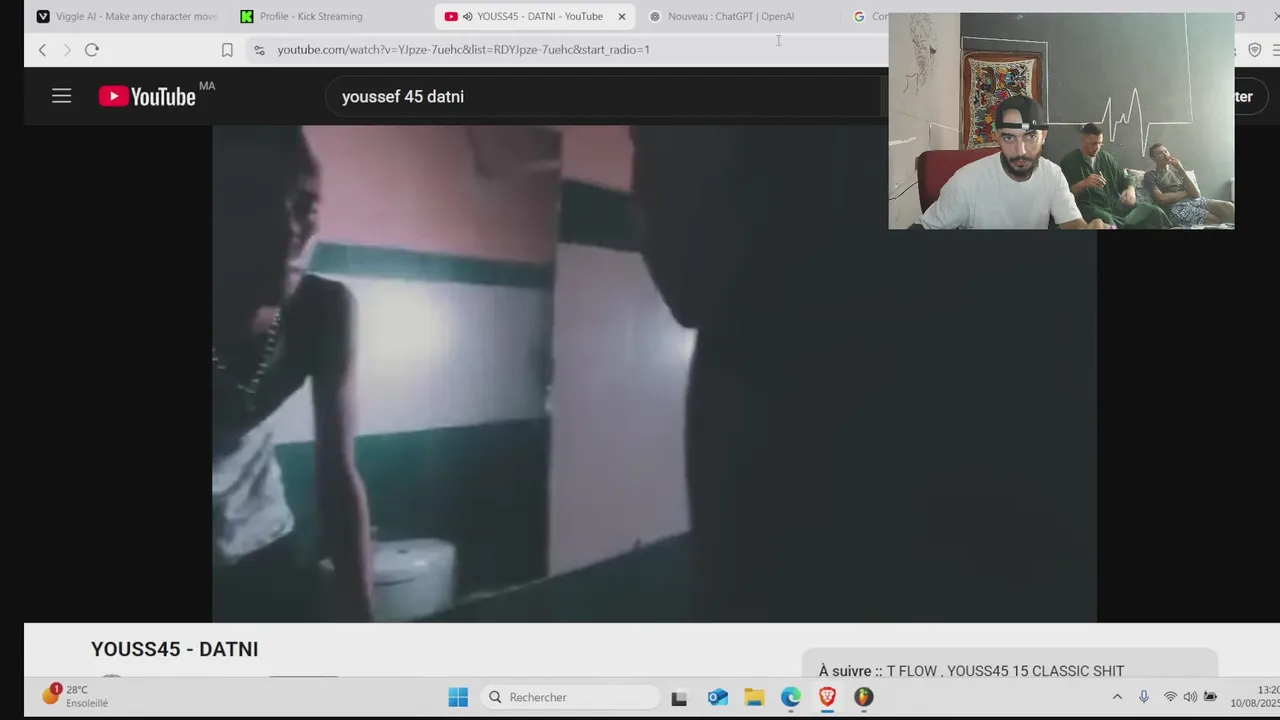1280x720 pixels.
Task: Switch to Nouveau : ChatGPT | OpenAI tab
Action: click(731, 17)
